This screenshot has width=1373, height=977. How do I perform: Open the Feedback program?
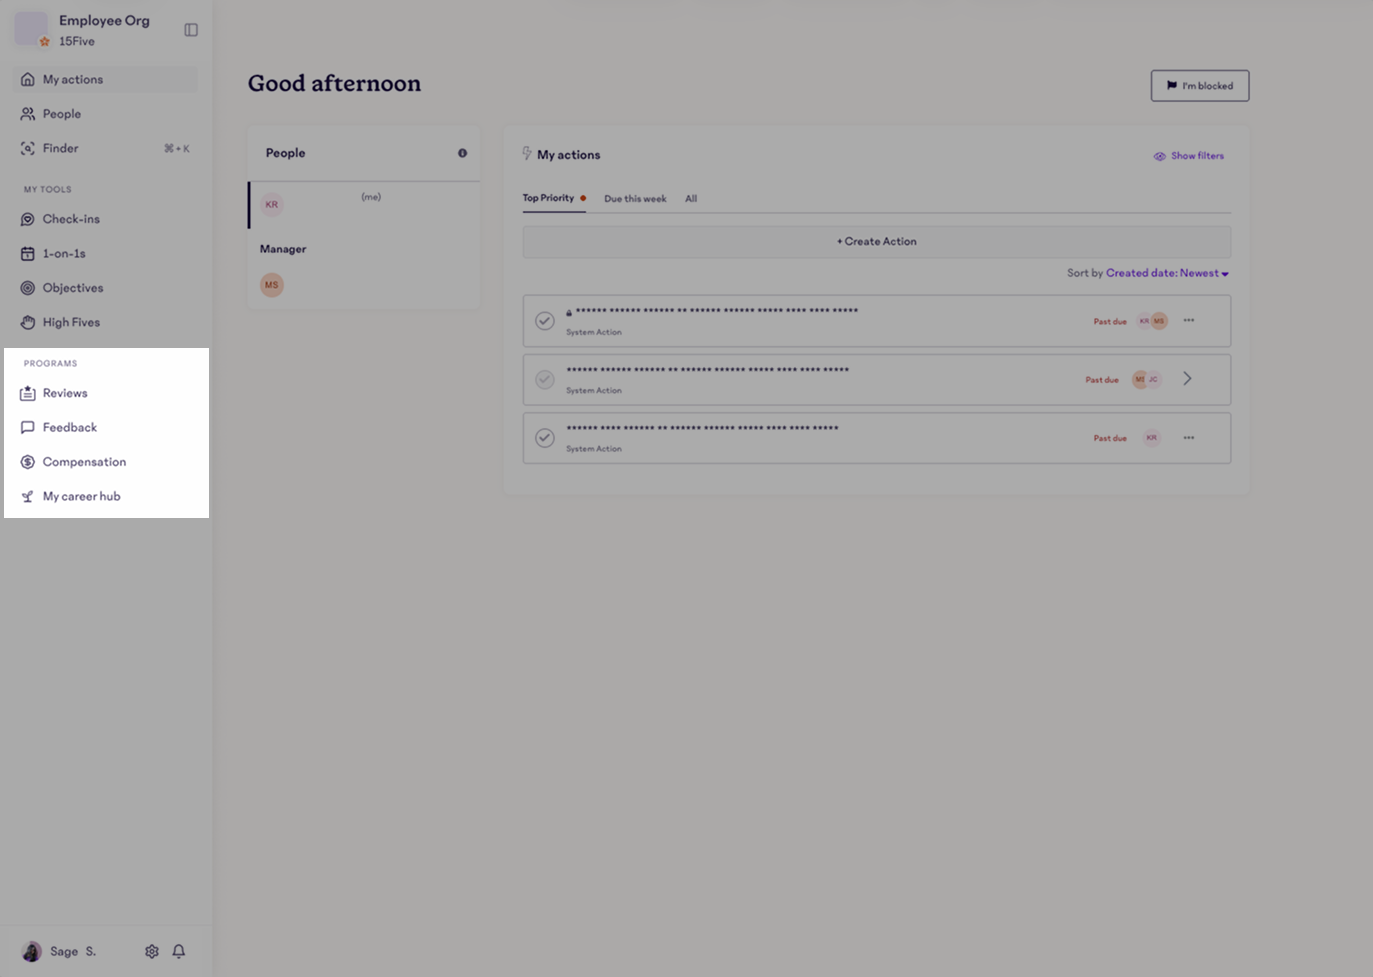69,427
